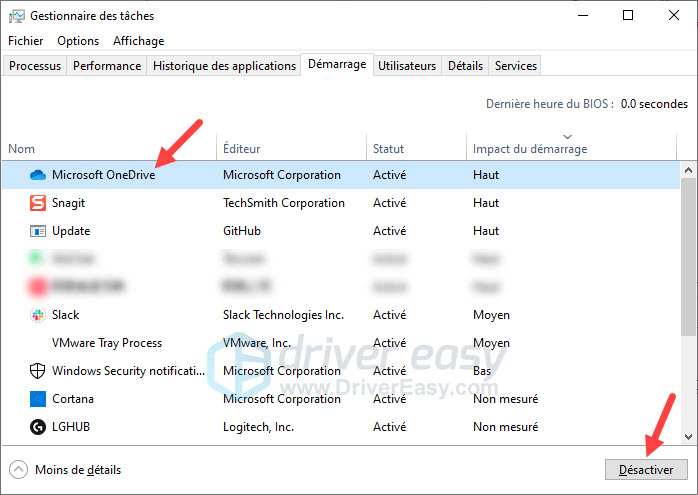
Task: Click the Slack app icon
Action: point(38,315)
